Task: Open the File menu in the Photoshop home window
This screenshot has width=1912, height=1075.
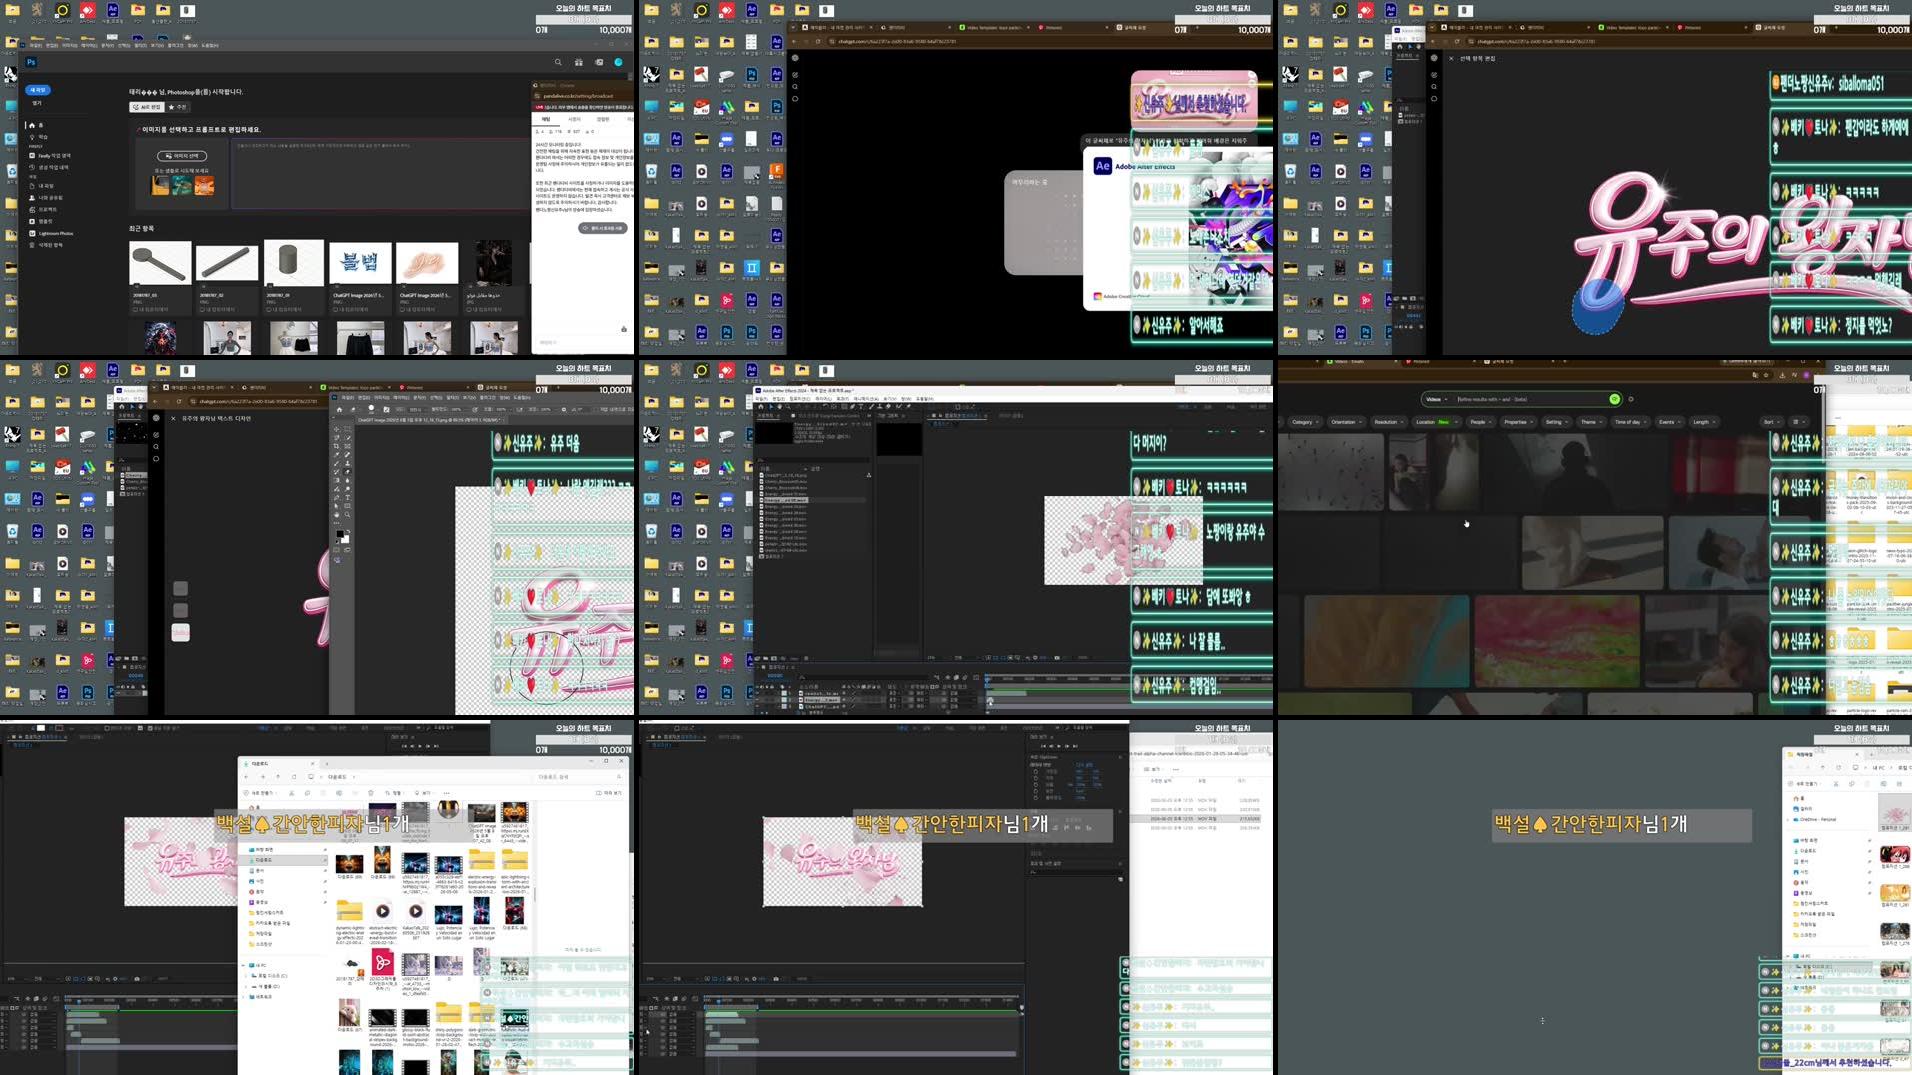Action: tap(35, 45)
